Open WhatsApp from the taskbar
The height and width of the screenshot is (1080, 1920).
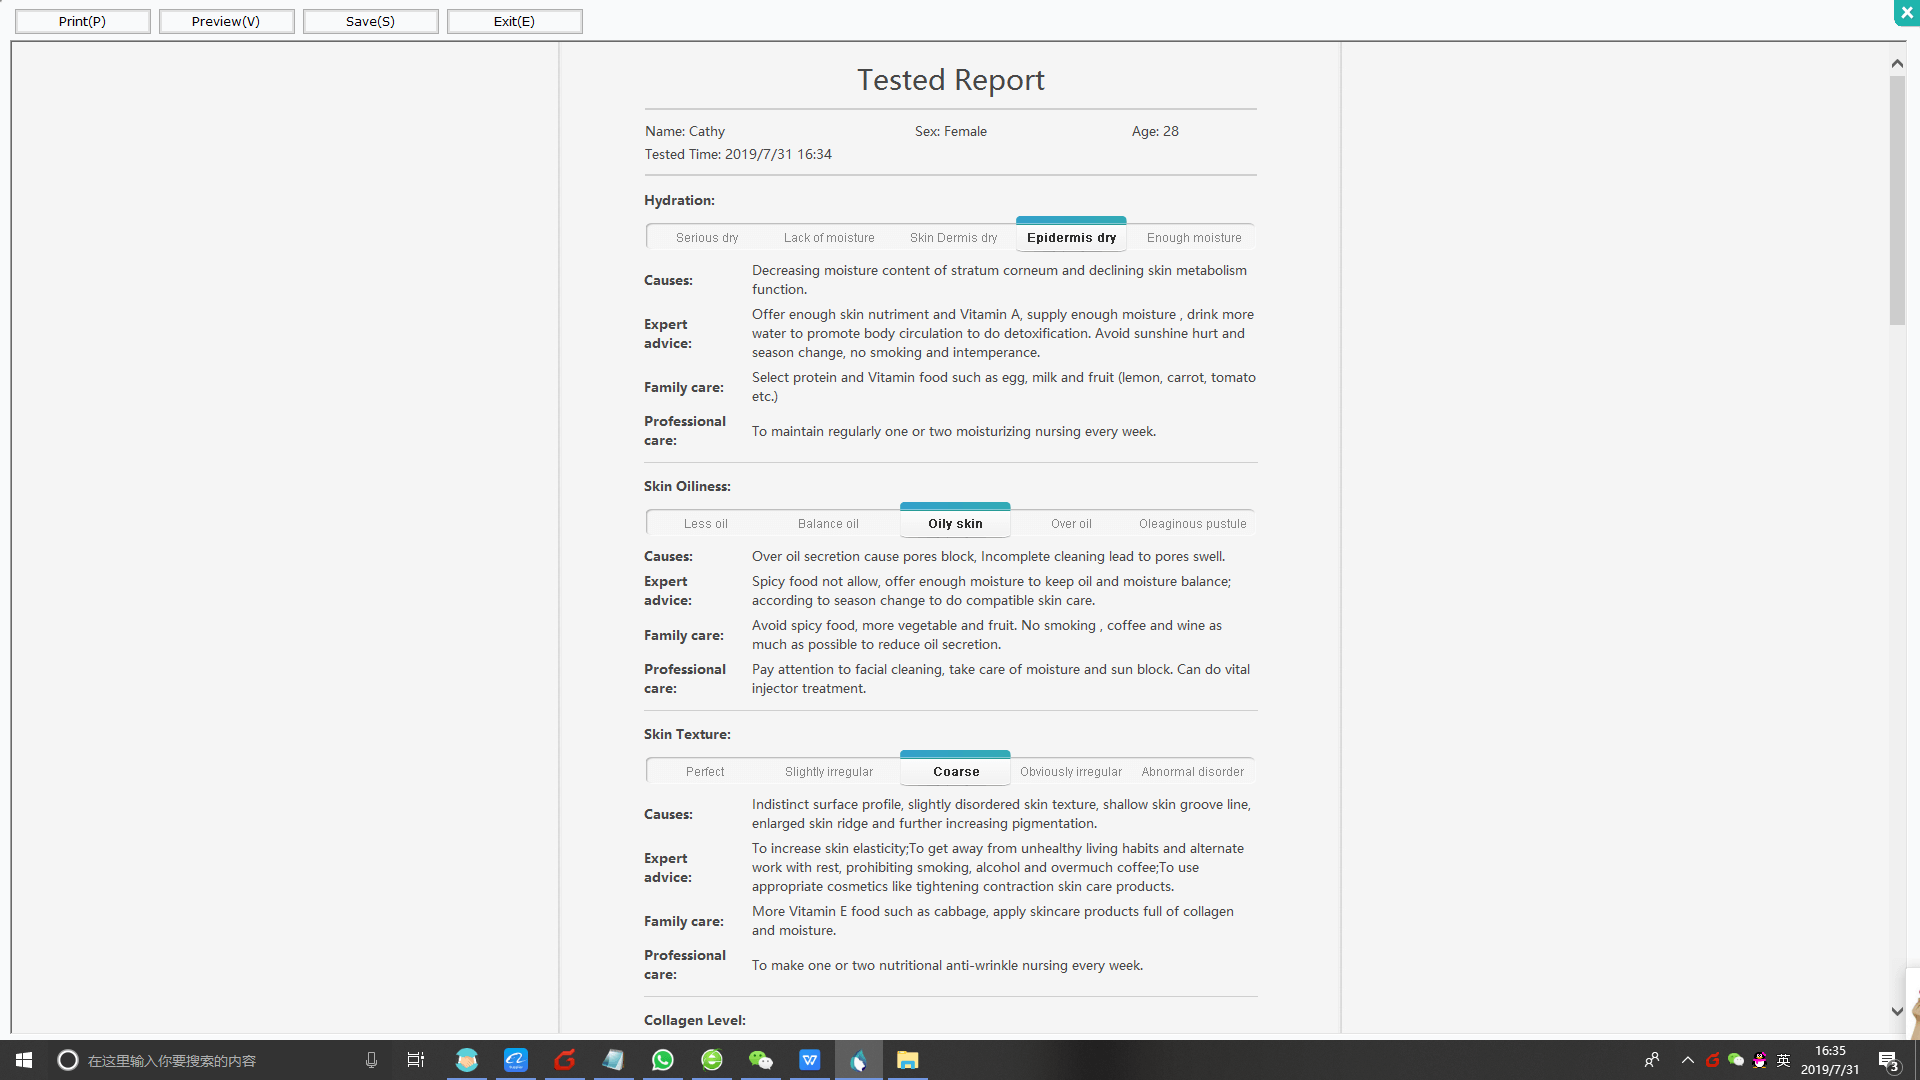(x=662, y=1060)
